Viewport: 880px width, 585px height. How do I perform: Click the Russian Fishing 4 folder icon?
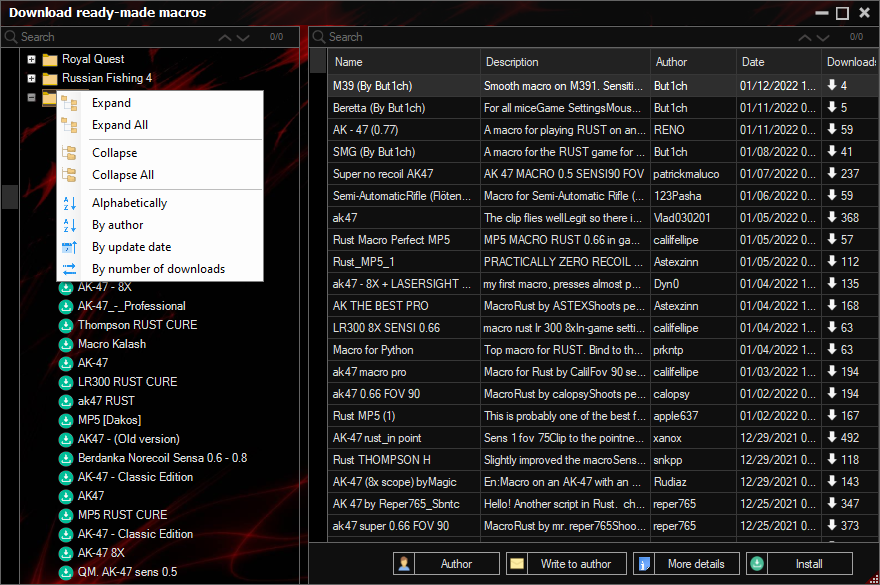[x=50, y=79]
